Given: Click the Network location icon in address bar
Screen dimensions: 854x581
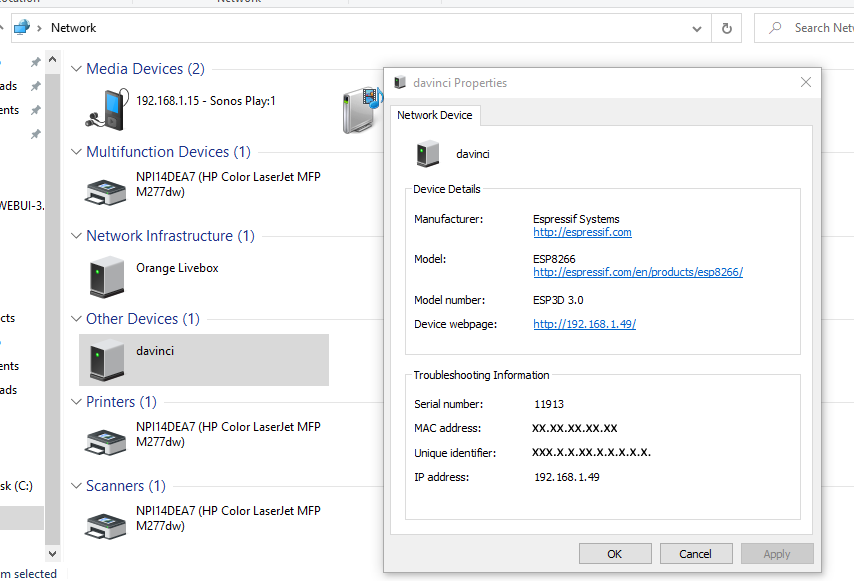Looking at the screenshot, I should point(22,27).
